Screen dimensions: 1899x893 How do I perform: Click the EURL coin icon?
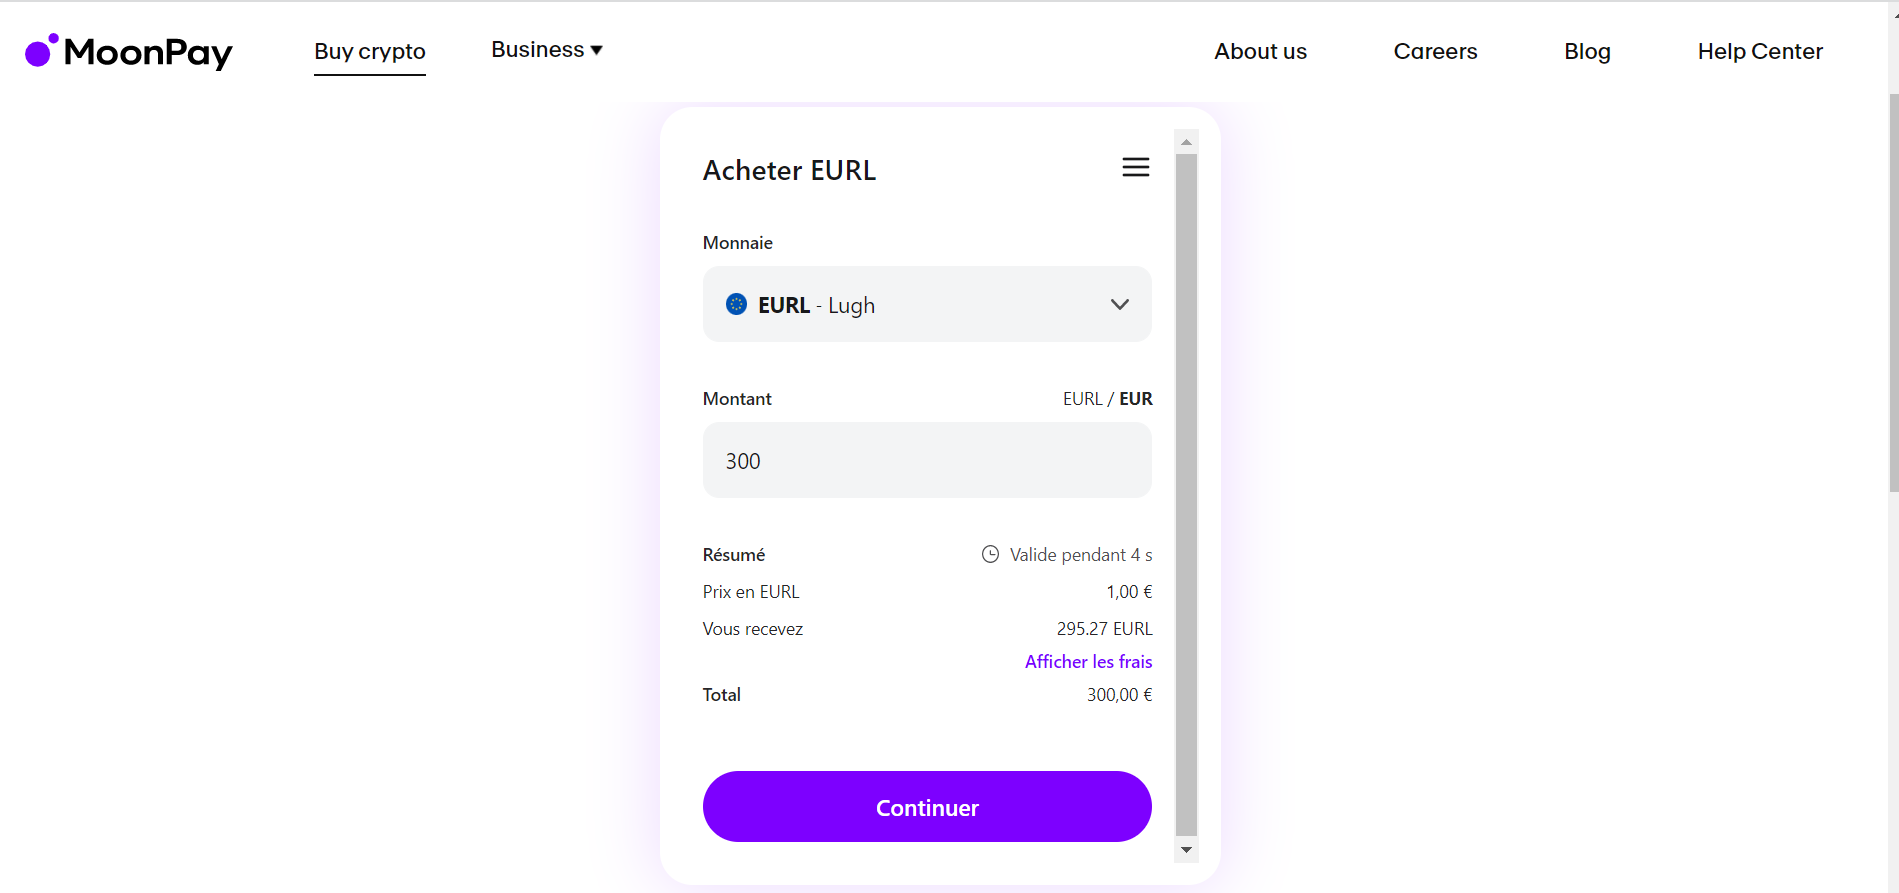(x=736, y=305)
